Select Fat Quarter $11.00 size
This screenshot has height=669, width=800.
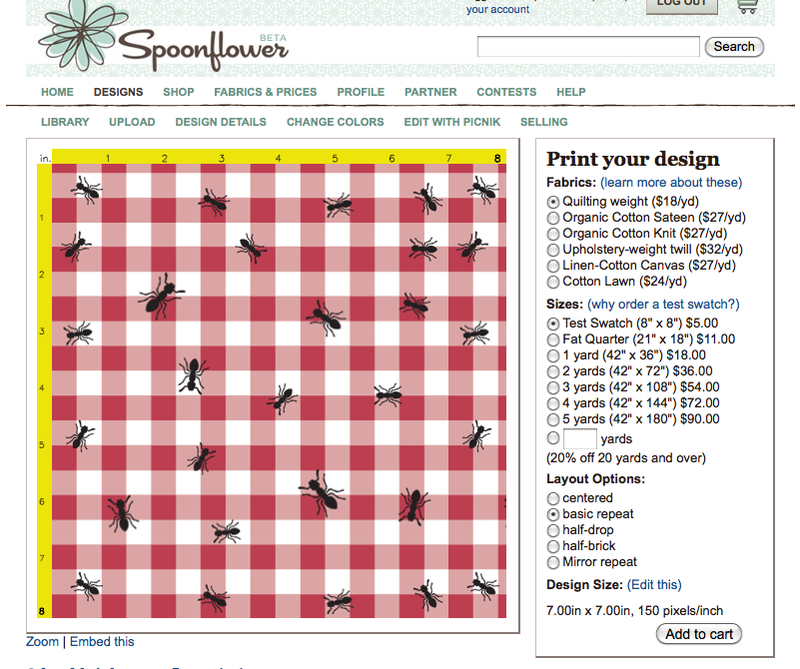(553, 340)
